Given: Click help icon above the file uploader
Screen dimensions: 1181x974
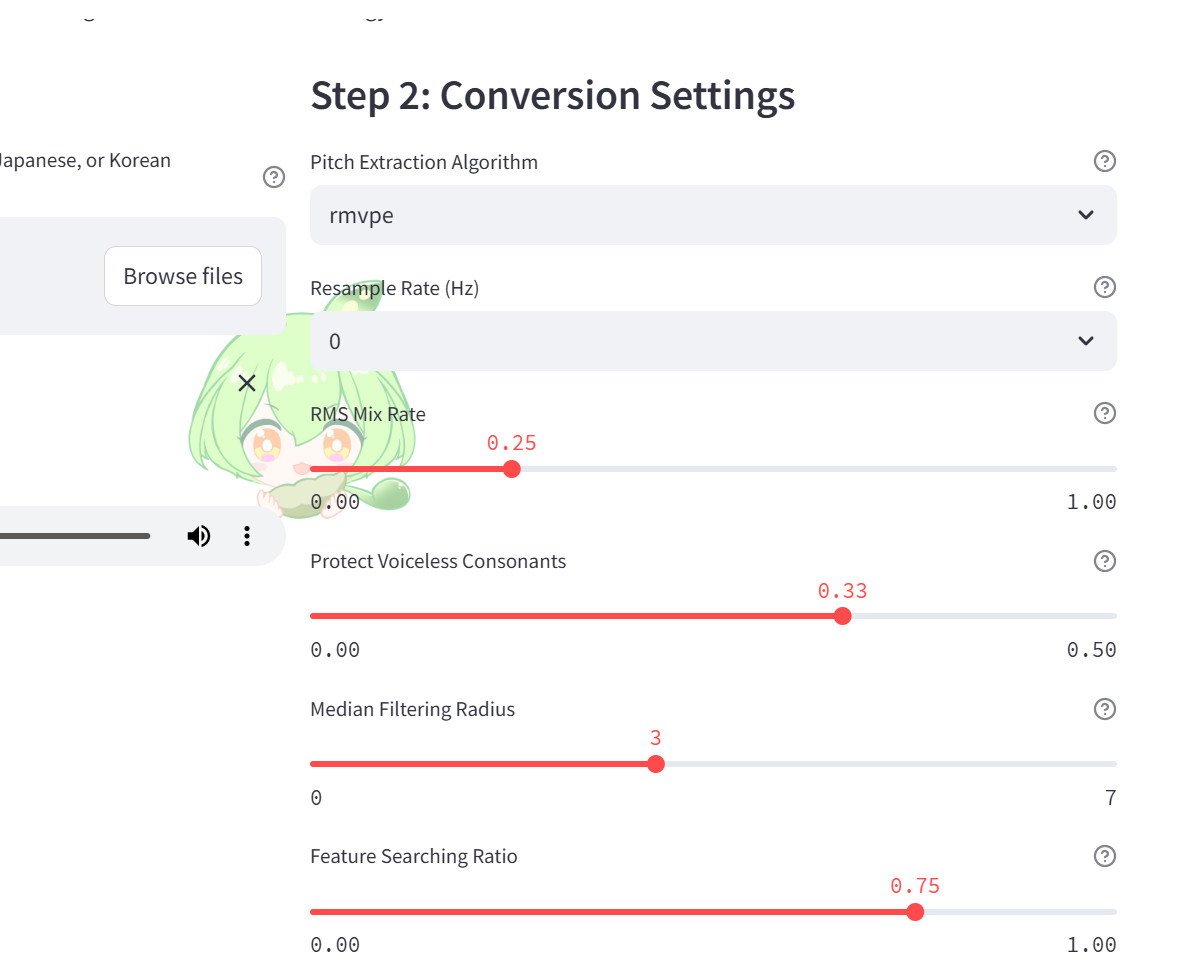Looking at the screenshot, I should [273, 177].
